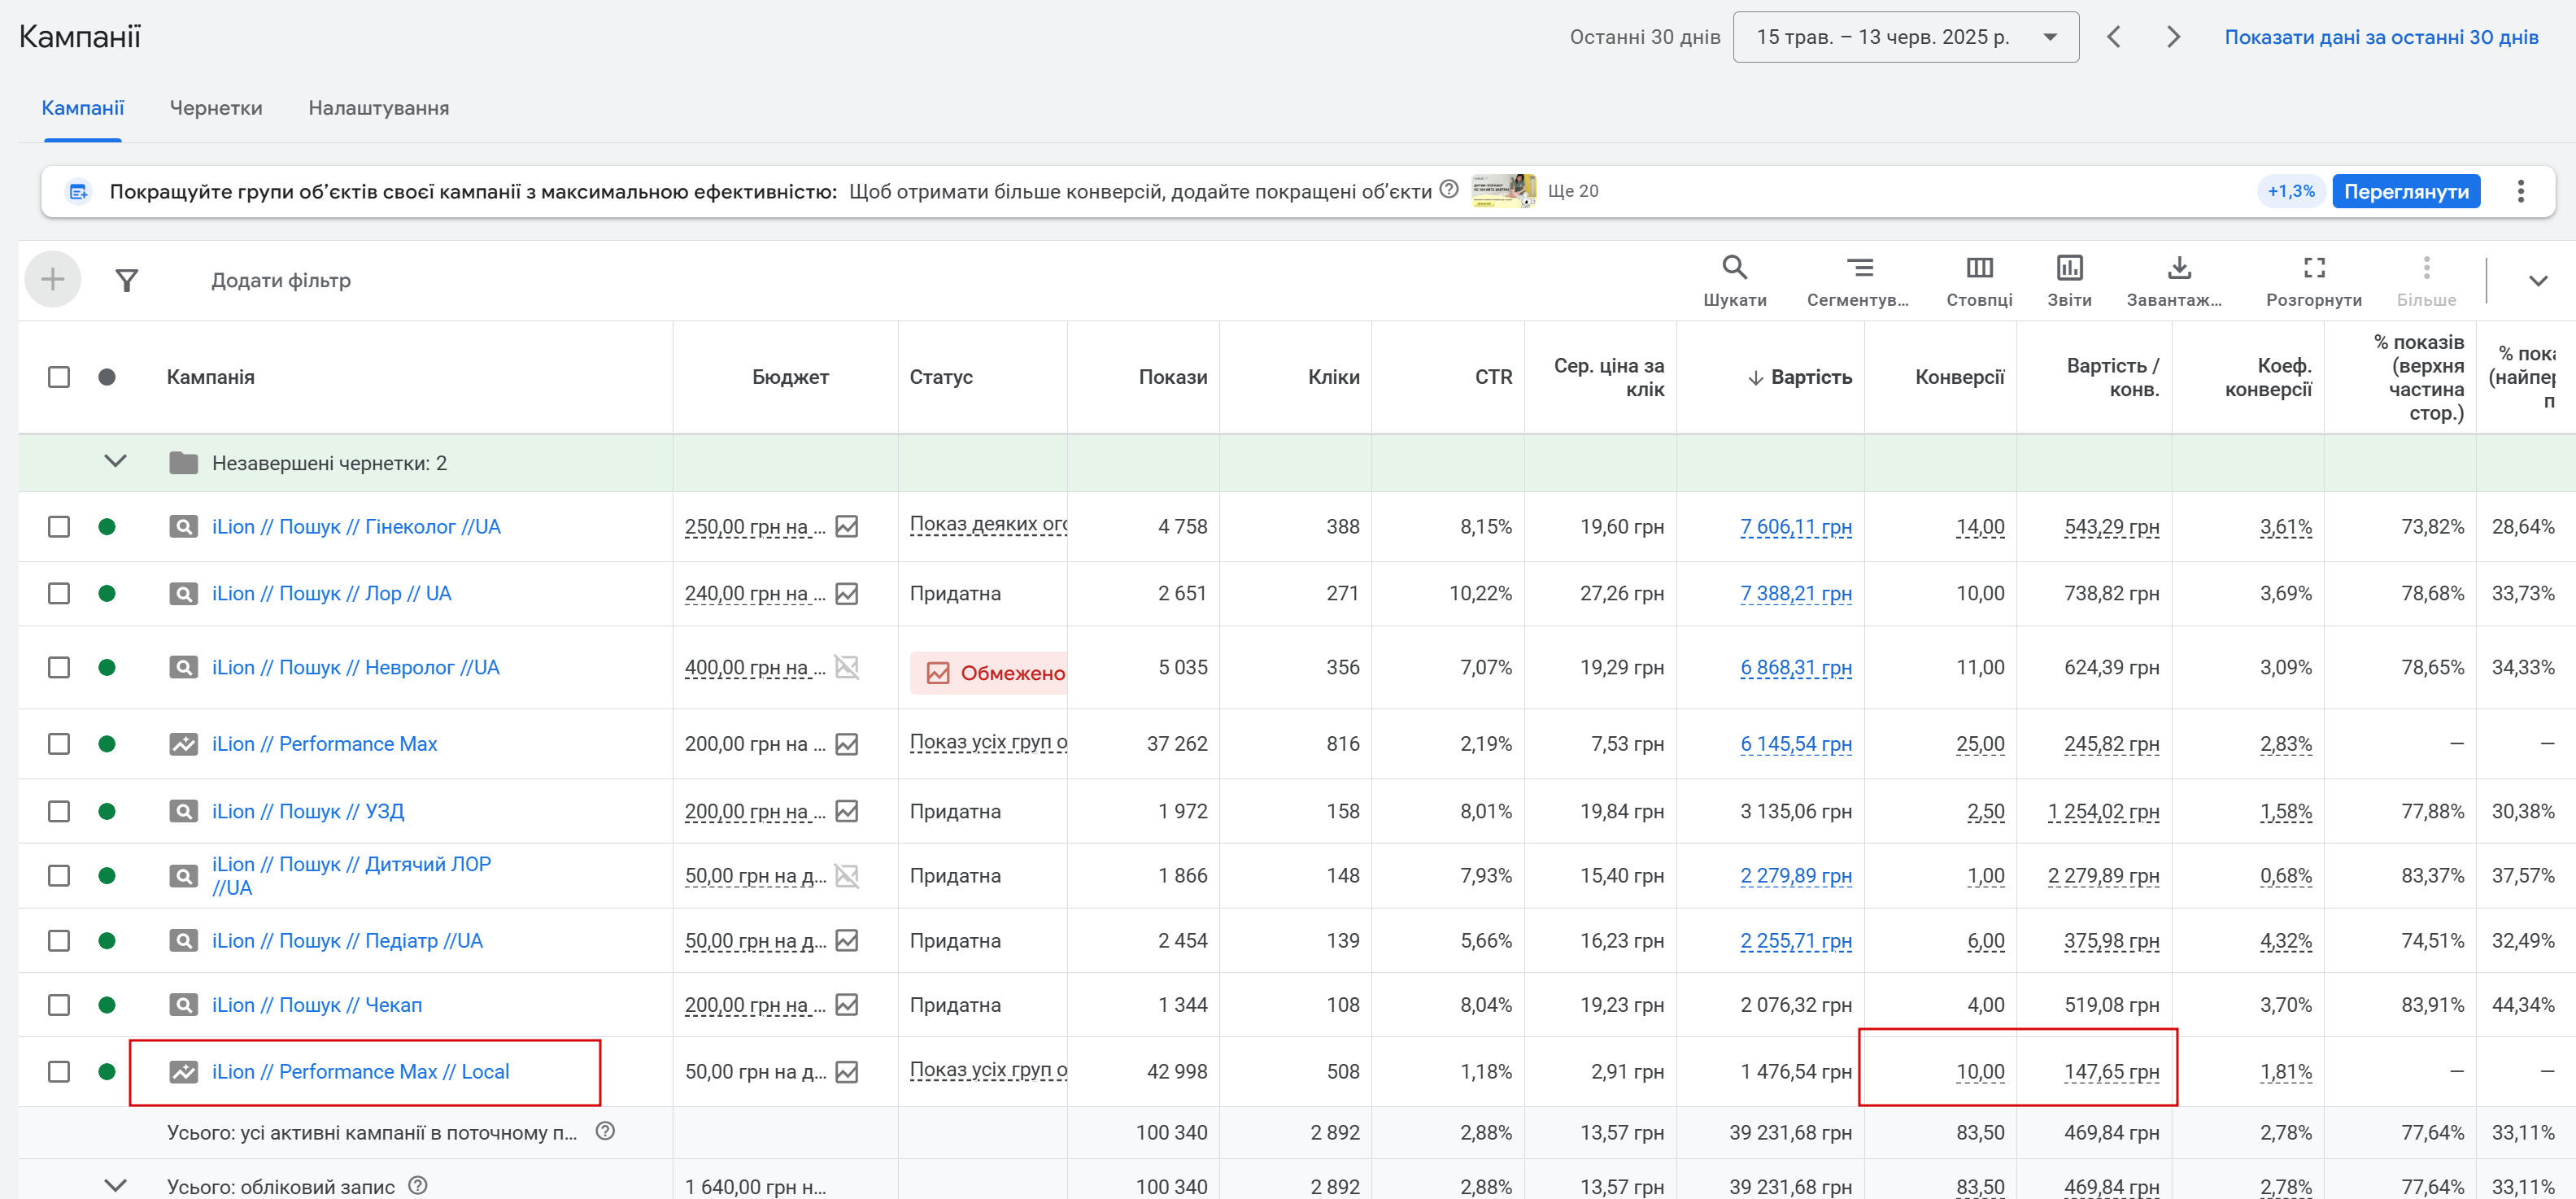2576x1199 pixels.
Task: Click budget chart icon for Гінеколог campaign
Action: pyautogui.click(x=846, y=526)
